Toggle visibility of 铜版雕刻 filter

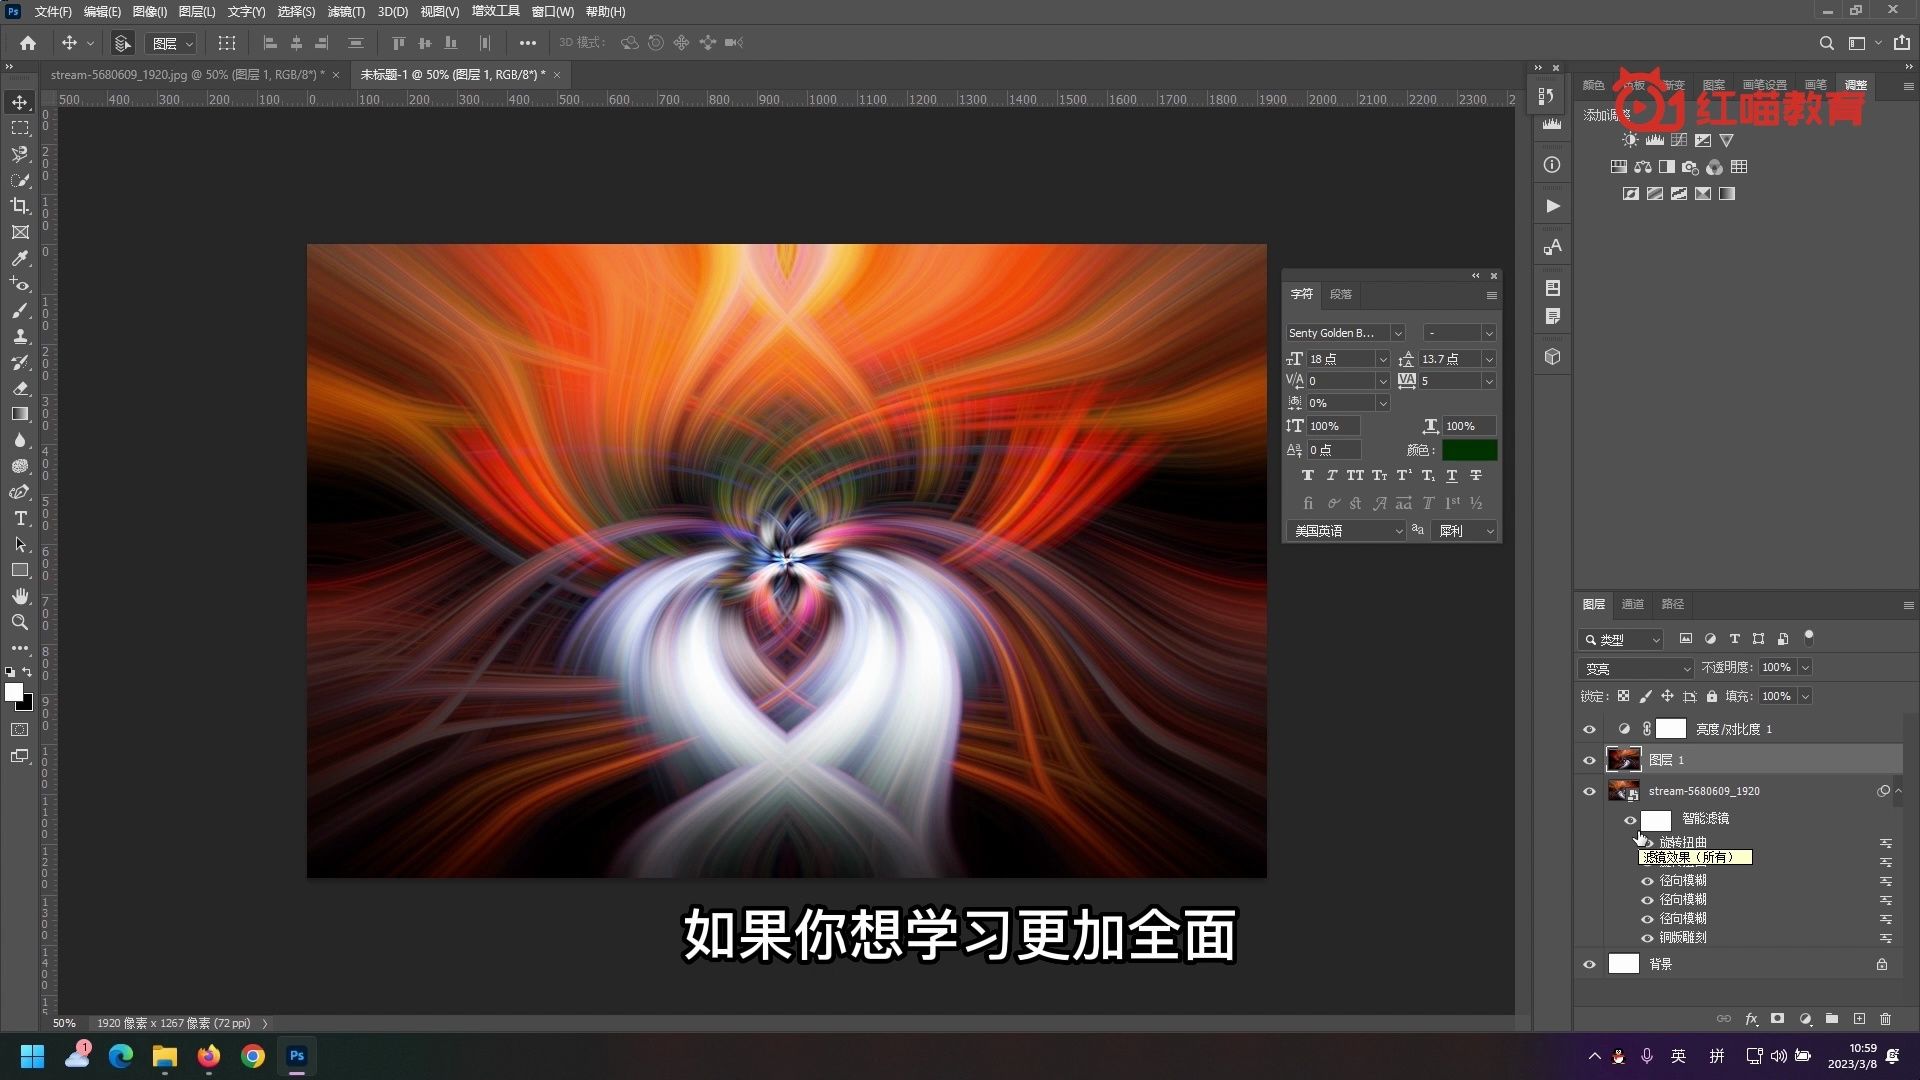tap(1647, 938)
